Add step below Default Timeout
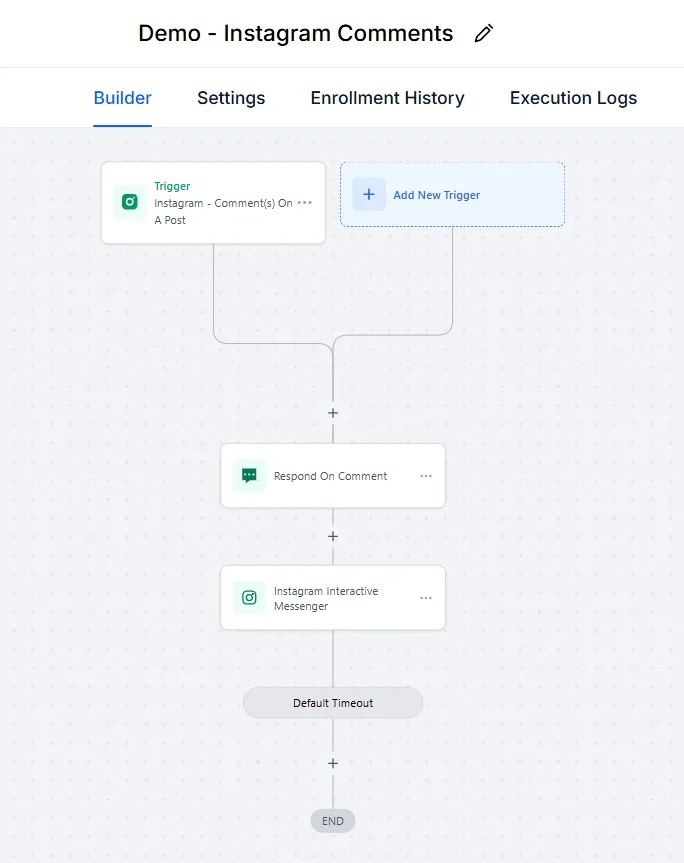 pyautogui.click(x=333, y=763)
